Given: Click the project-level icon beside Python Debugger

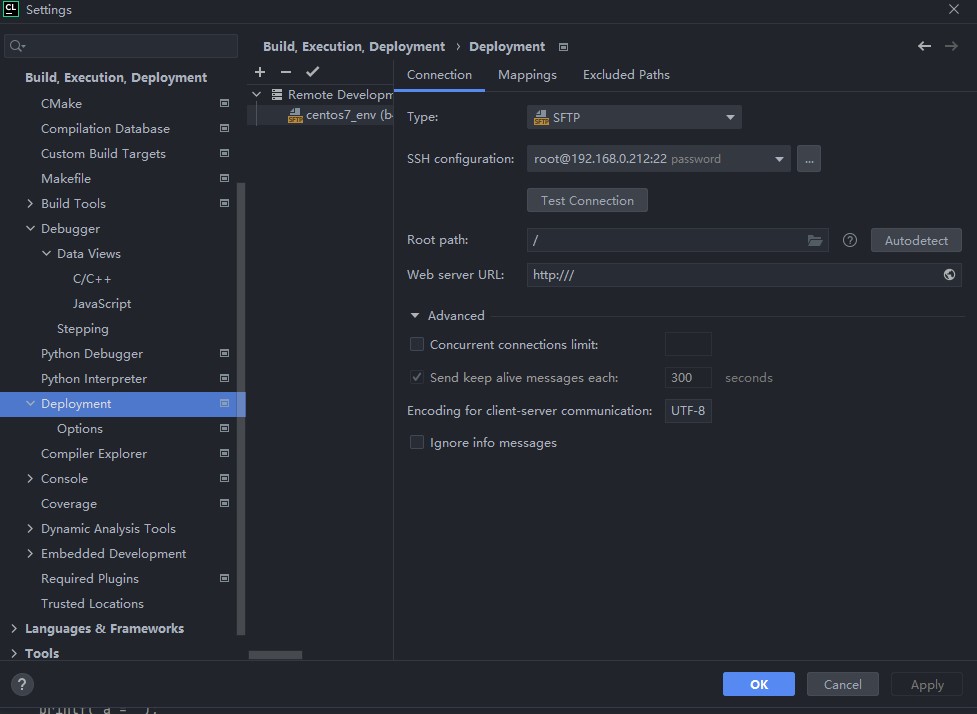Looking at the screenshot, I should coord(224,353).
